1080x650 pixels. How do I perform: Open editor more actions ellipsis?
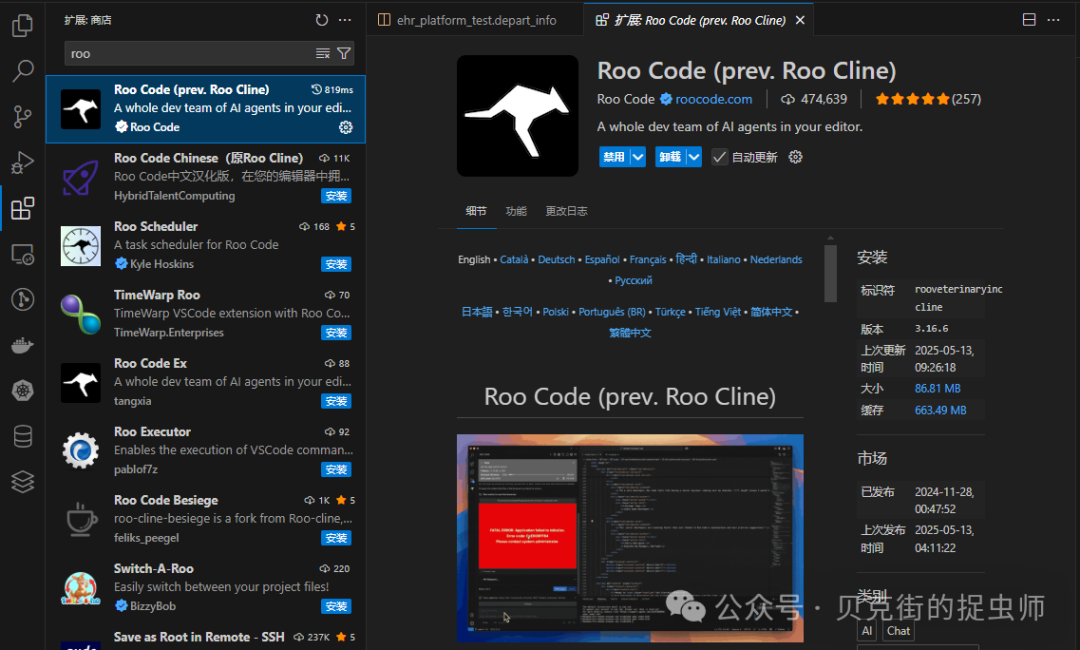point(1054,20)
